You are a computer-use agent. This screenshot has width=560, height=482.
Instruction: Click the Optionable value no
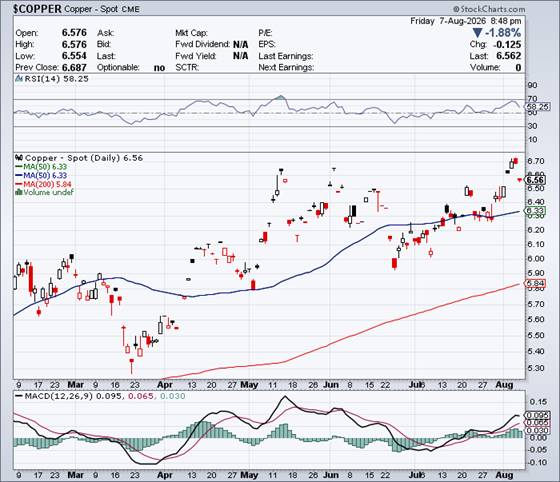click(x=159, y=67)
